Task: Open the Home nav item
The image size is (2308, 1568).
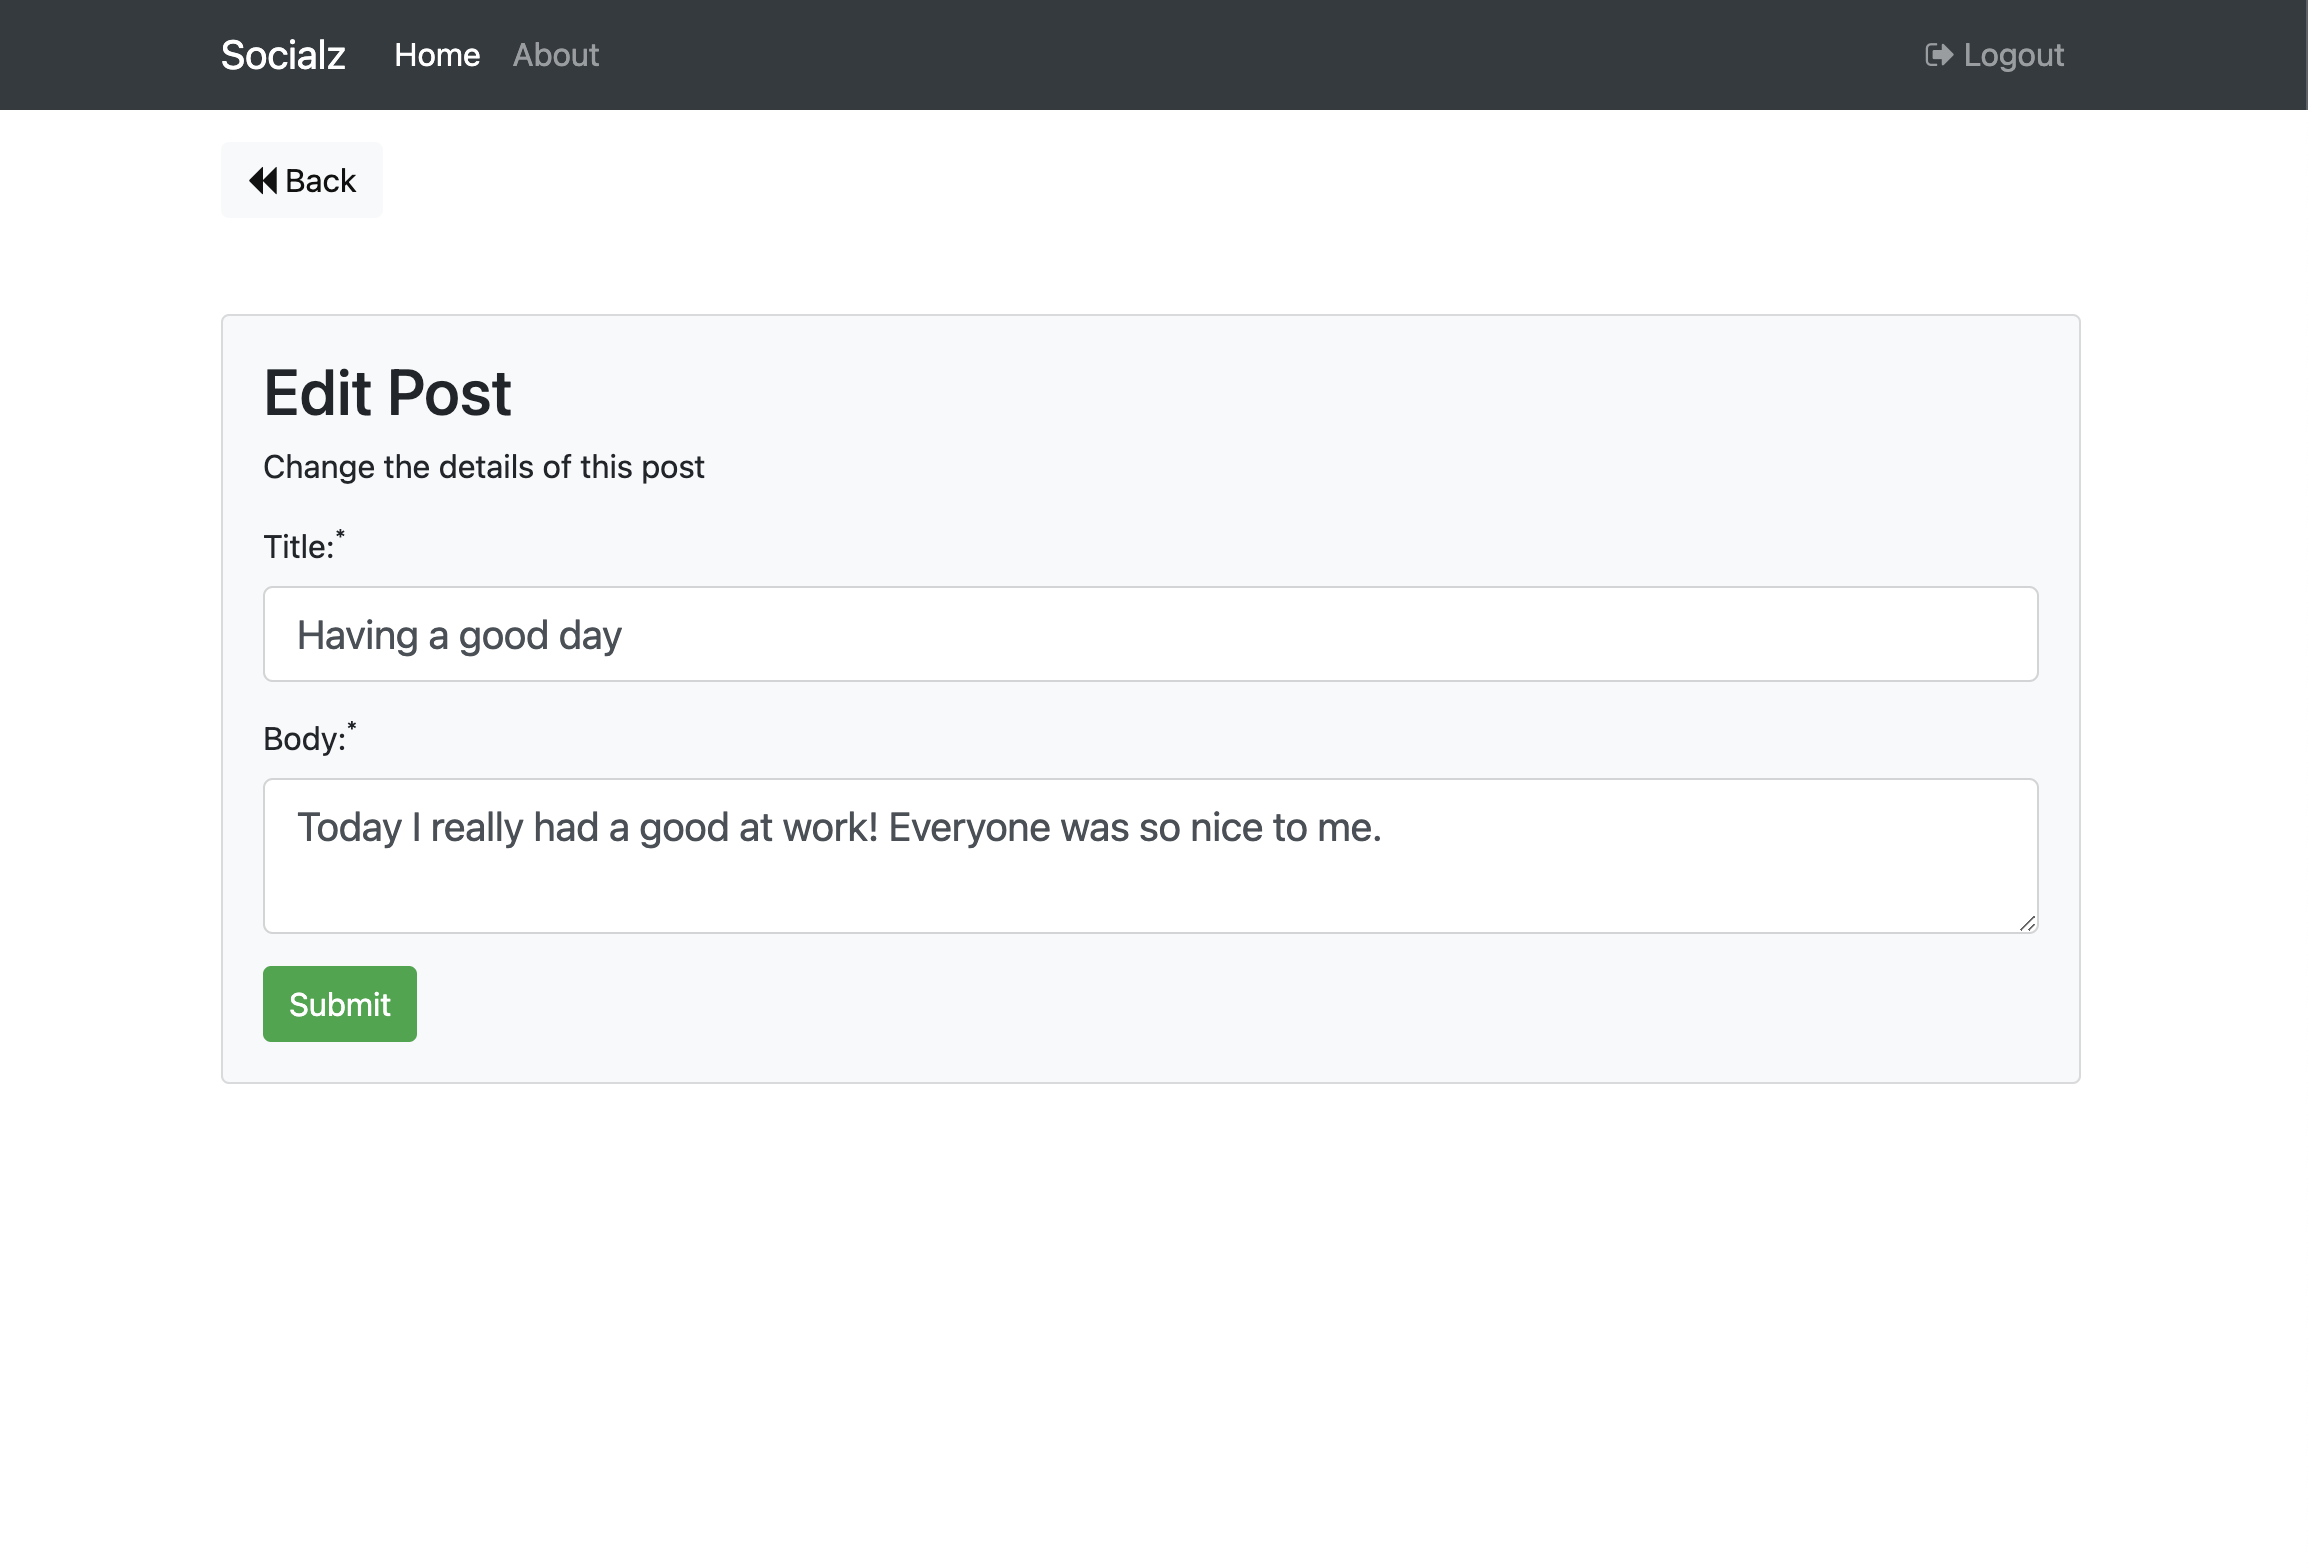Action: [x=437, y=55]
